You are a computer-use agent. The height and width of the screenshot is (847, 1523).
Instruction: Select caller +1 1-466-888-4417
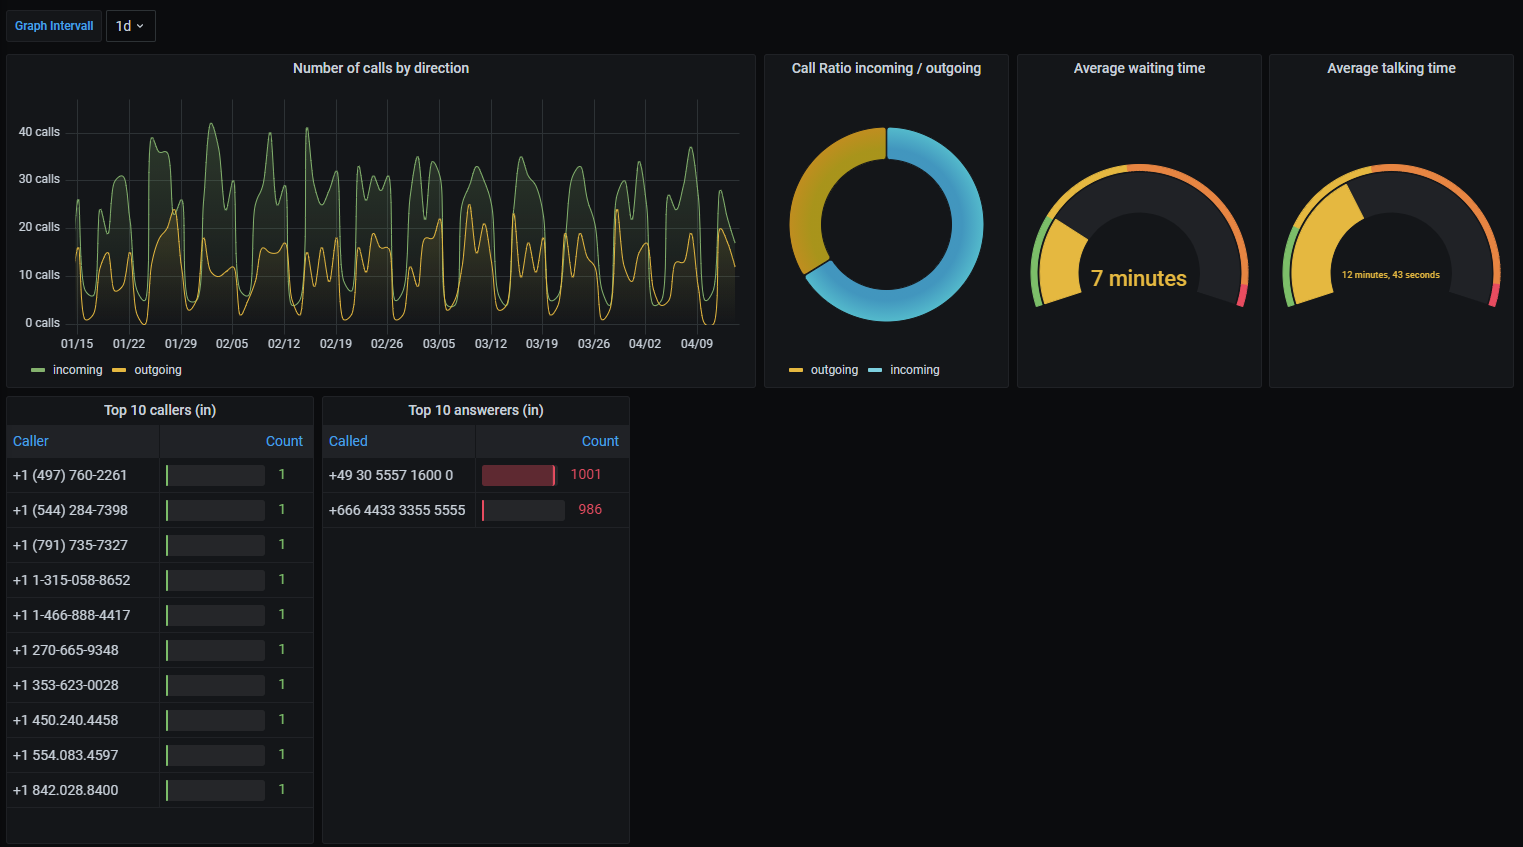(71, 615)
